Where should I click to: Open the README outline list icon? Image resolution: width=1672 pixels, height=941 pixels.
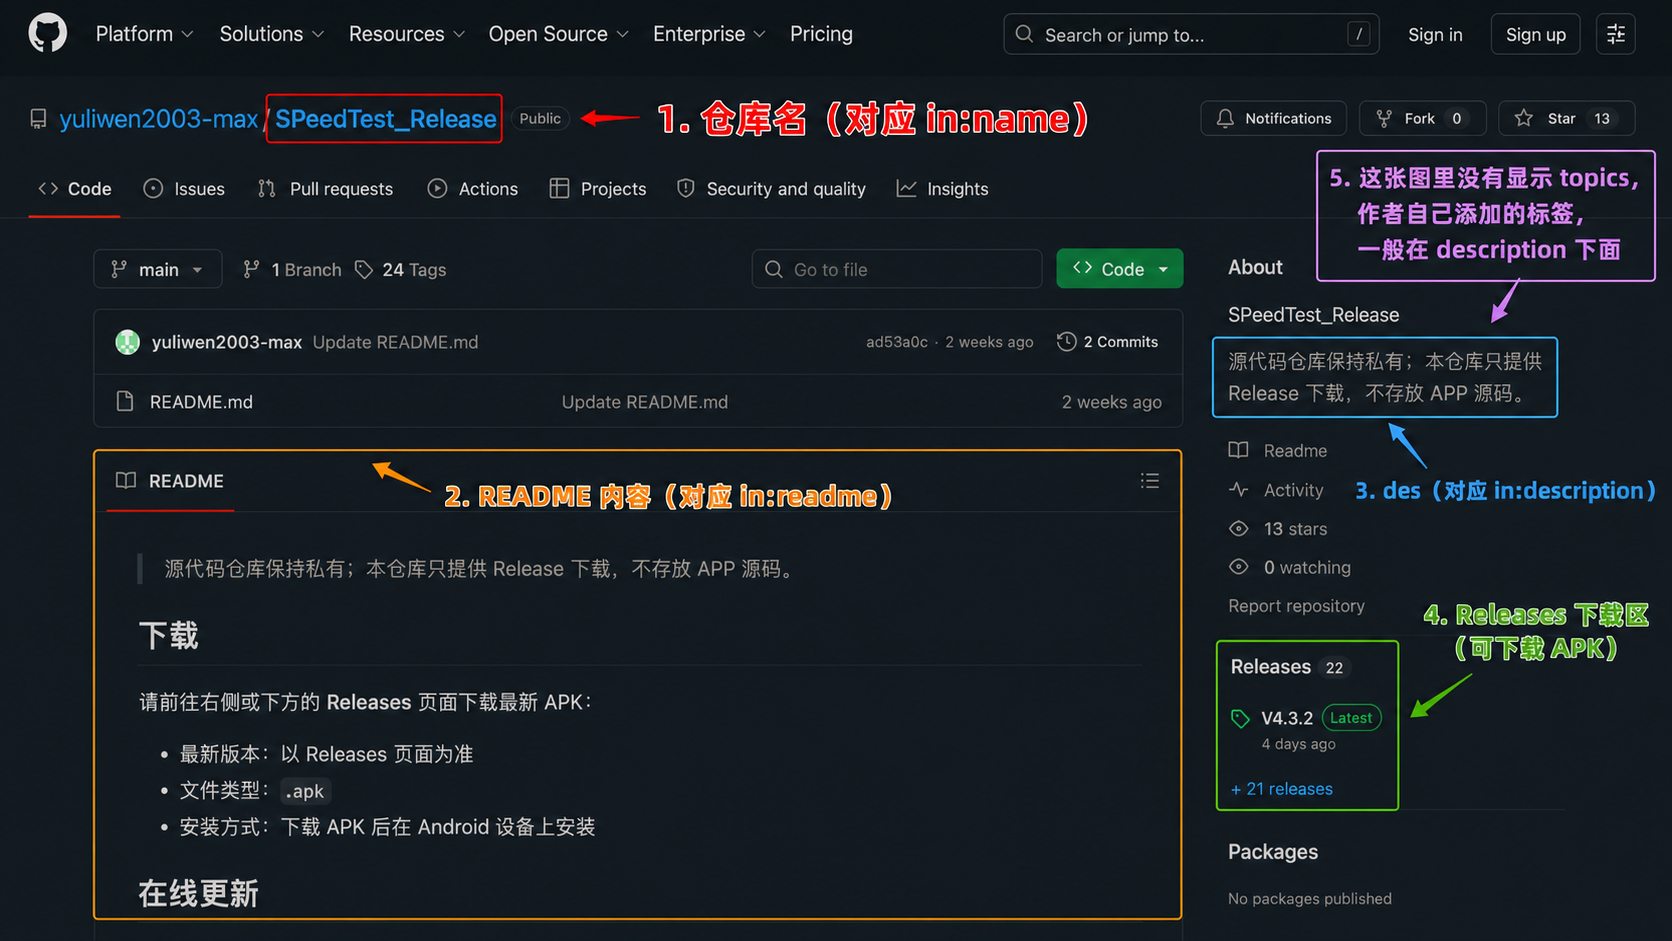(1150, 481)
